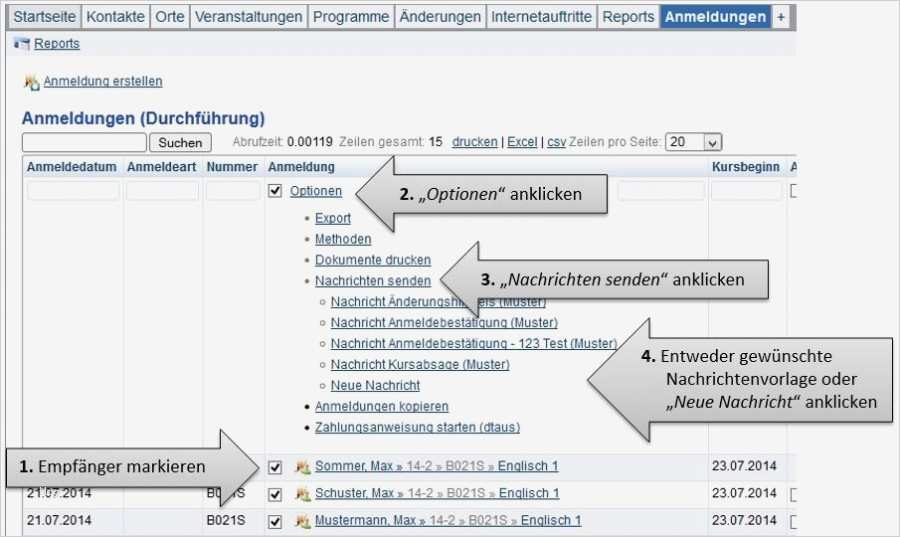Open the Export option

[333, 218]
